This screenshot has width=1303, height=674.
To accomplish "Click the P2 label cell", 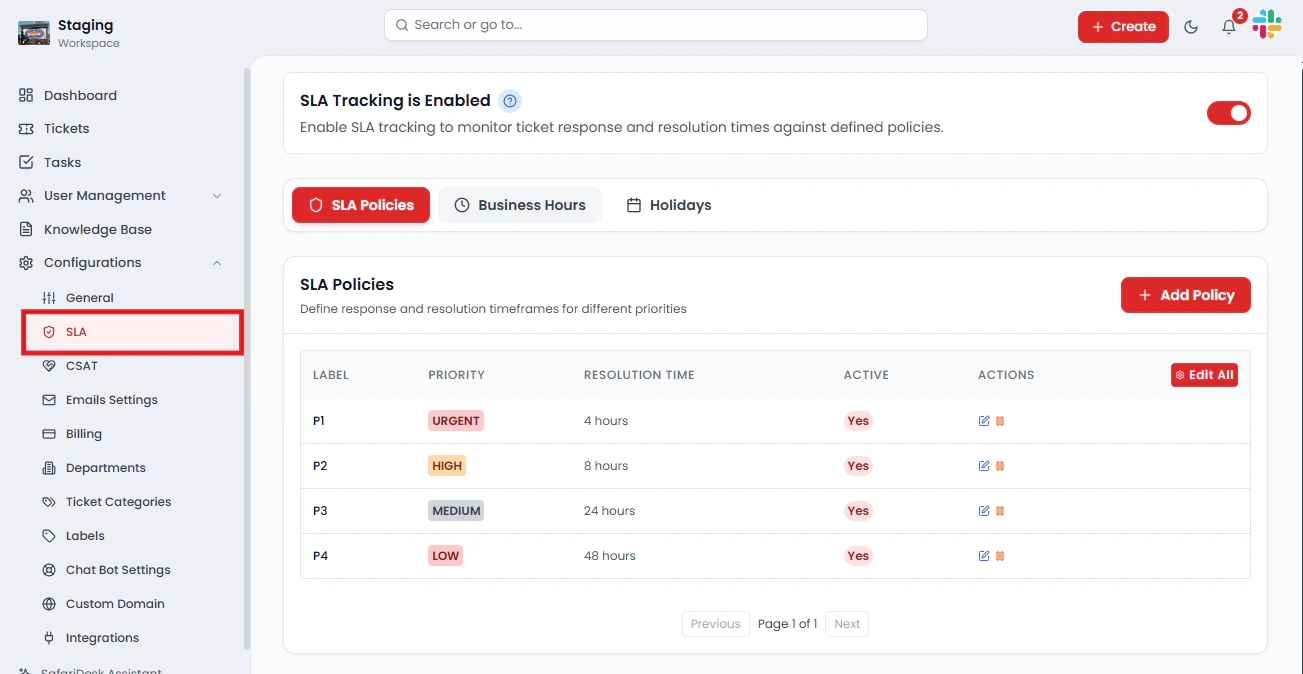I will coord(320,466).
